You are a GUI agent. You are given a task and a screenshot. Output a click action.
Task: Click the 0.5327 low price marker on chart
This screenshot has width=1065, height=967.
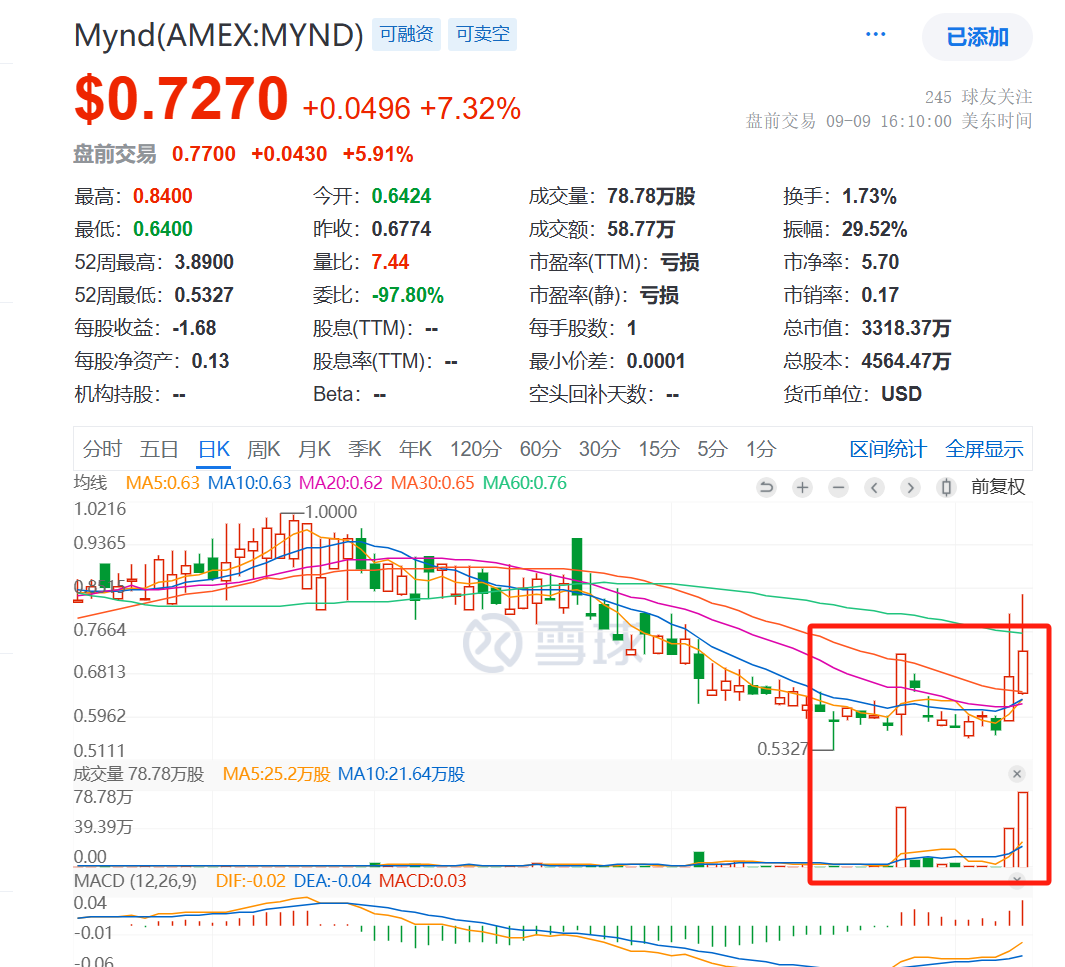pyautogui.click(x=783, y=749)
